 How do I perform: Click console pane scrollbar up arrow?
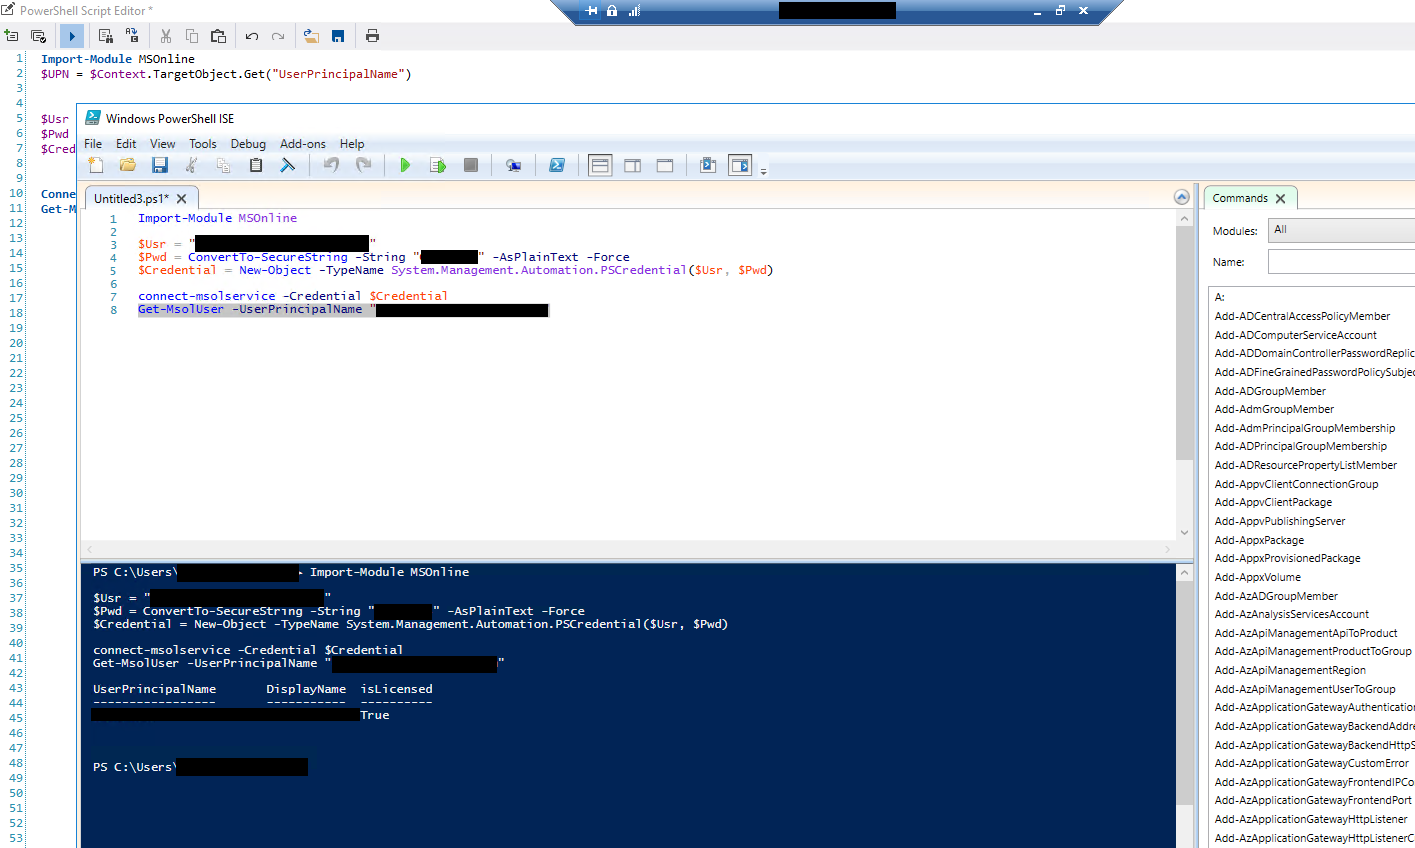[x=1184, y=573]
